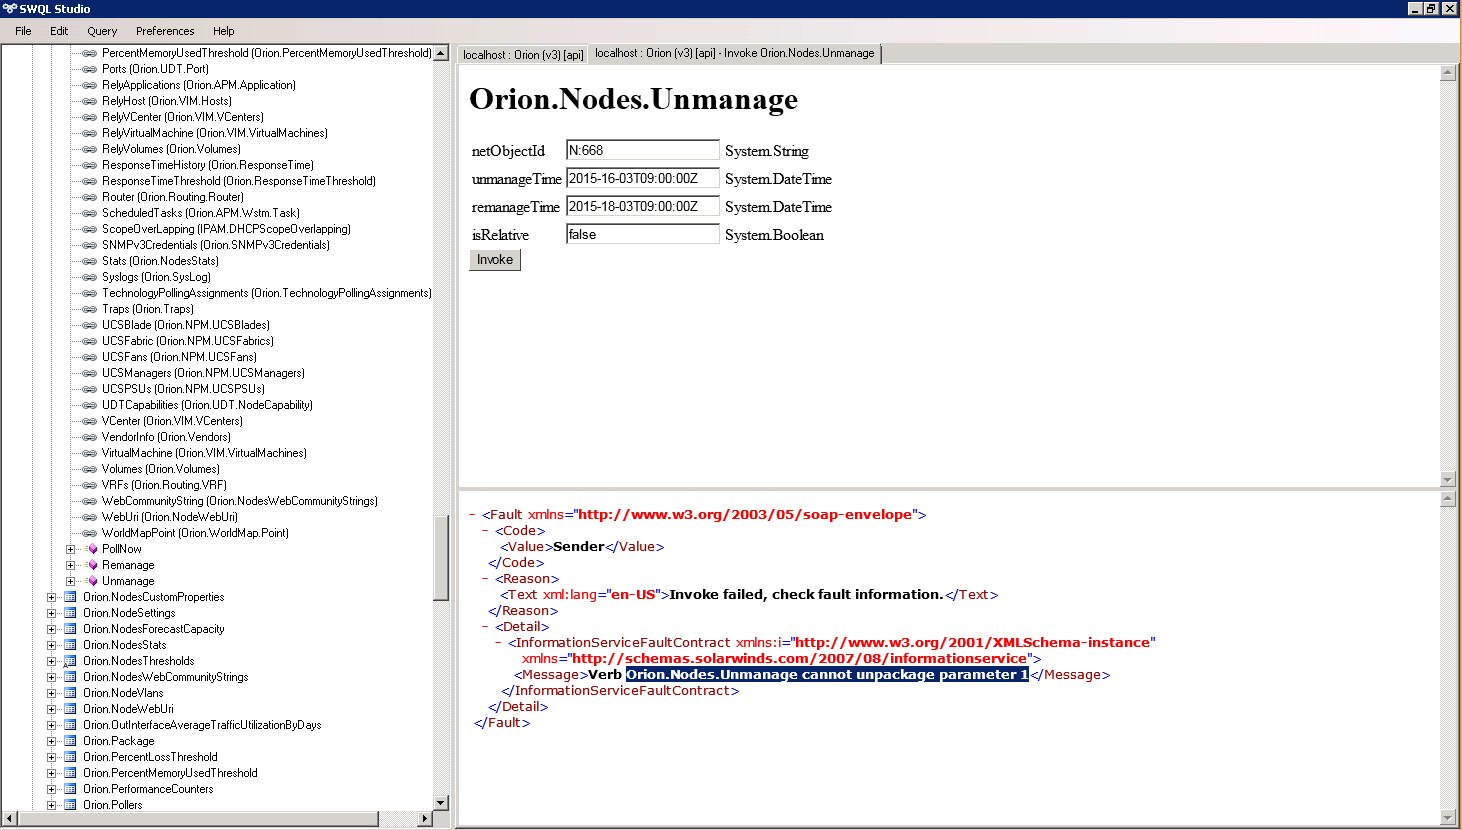Switch to the first localhost Orion (v3) tab
The width and height of the screenshot is (1462, 830).
pos(523,55)
